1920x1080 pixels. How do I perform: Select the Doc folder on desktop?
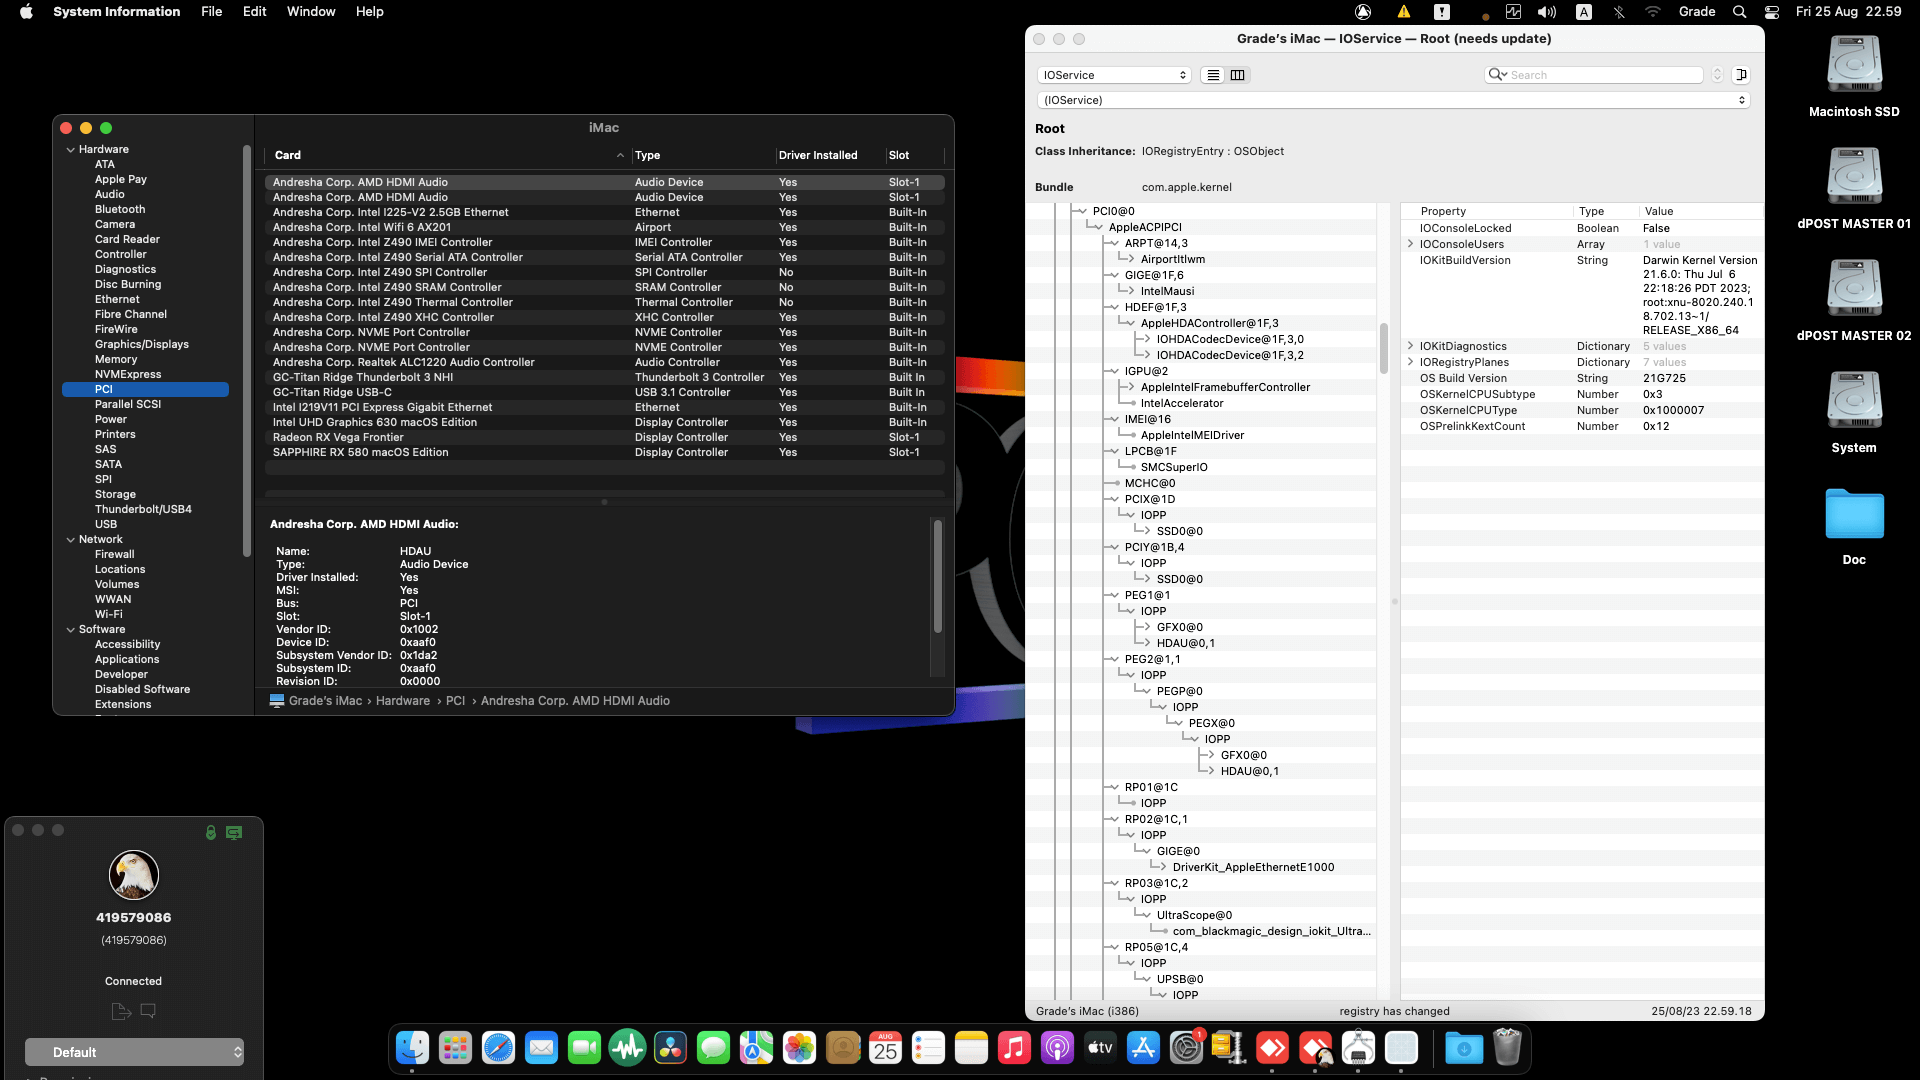click(1854, 515)
